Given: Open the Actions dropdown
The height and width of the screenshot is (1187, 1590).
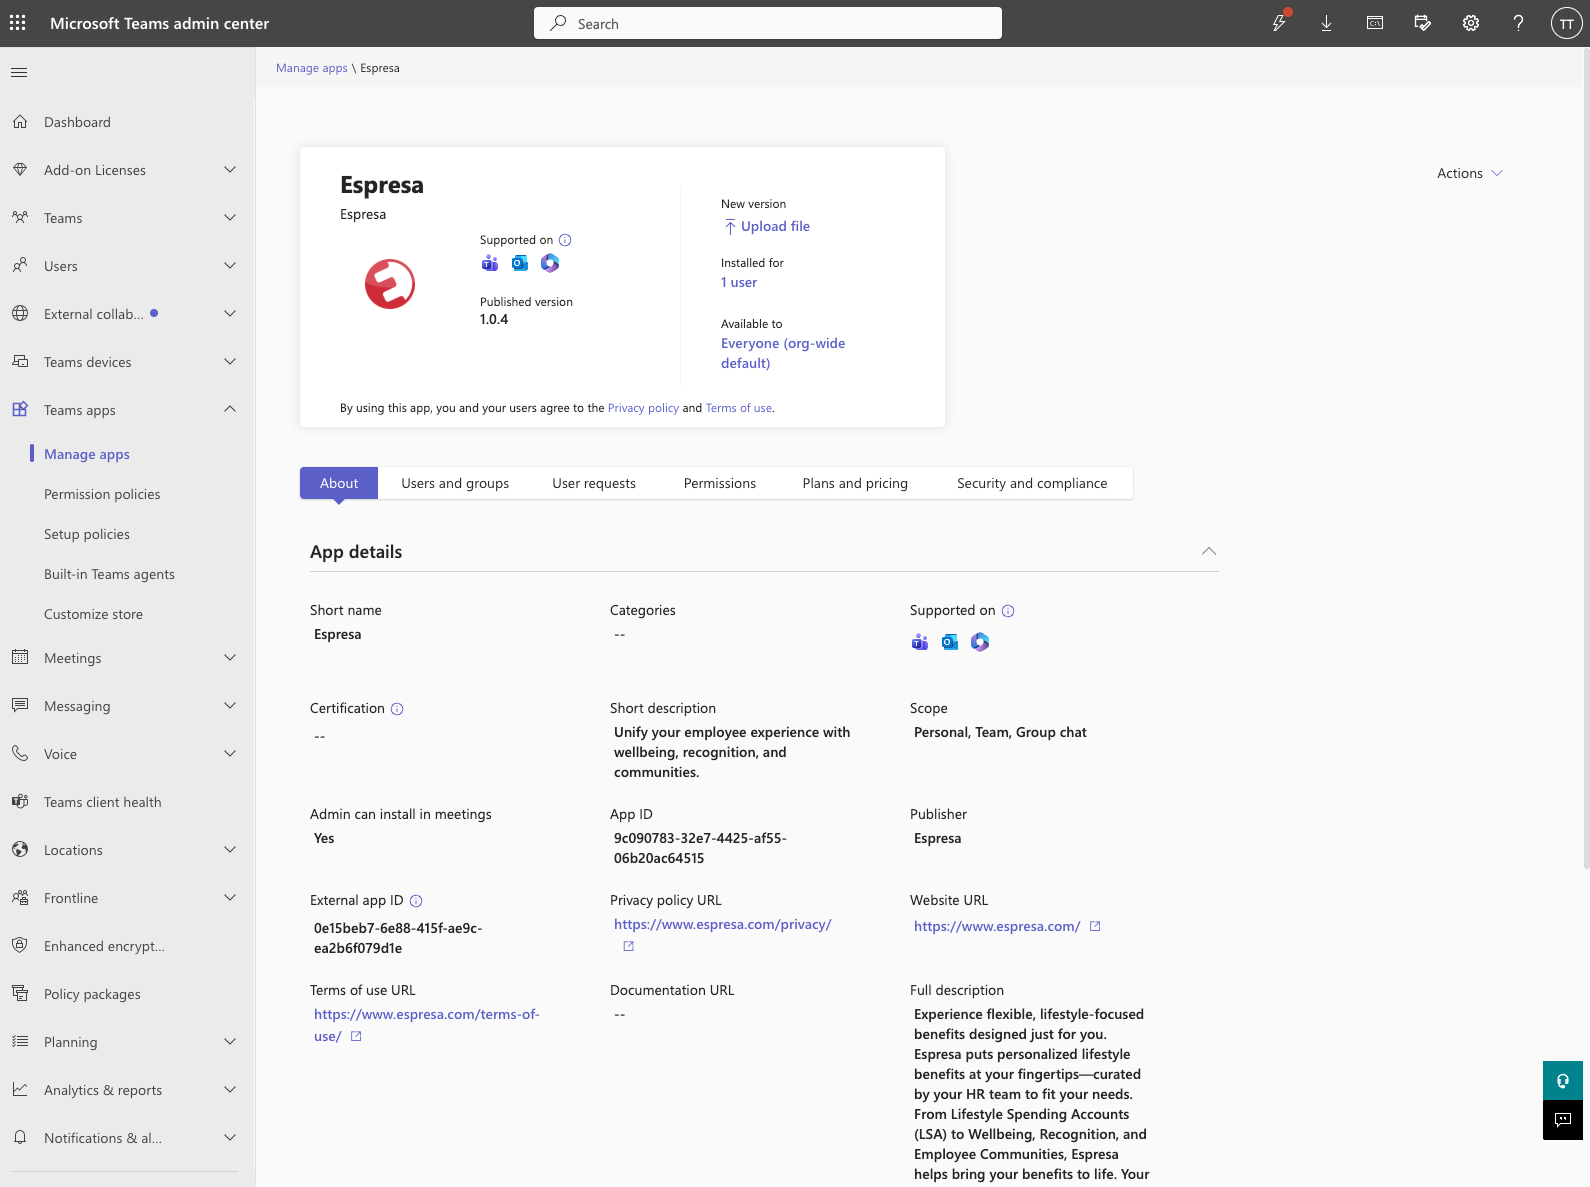Looking at the screenshot, I should coord(1470,173).
